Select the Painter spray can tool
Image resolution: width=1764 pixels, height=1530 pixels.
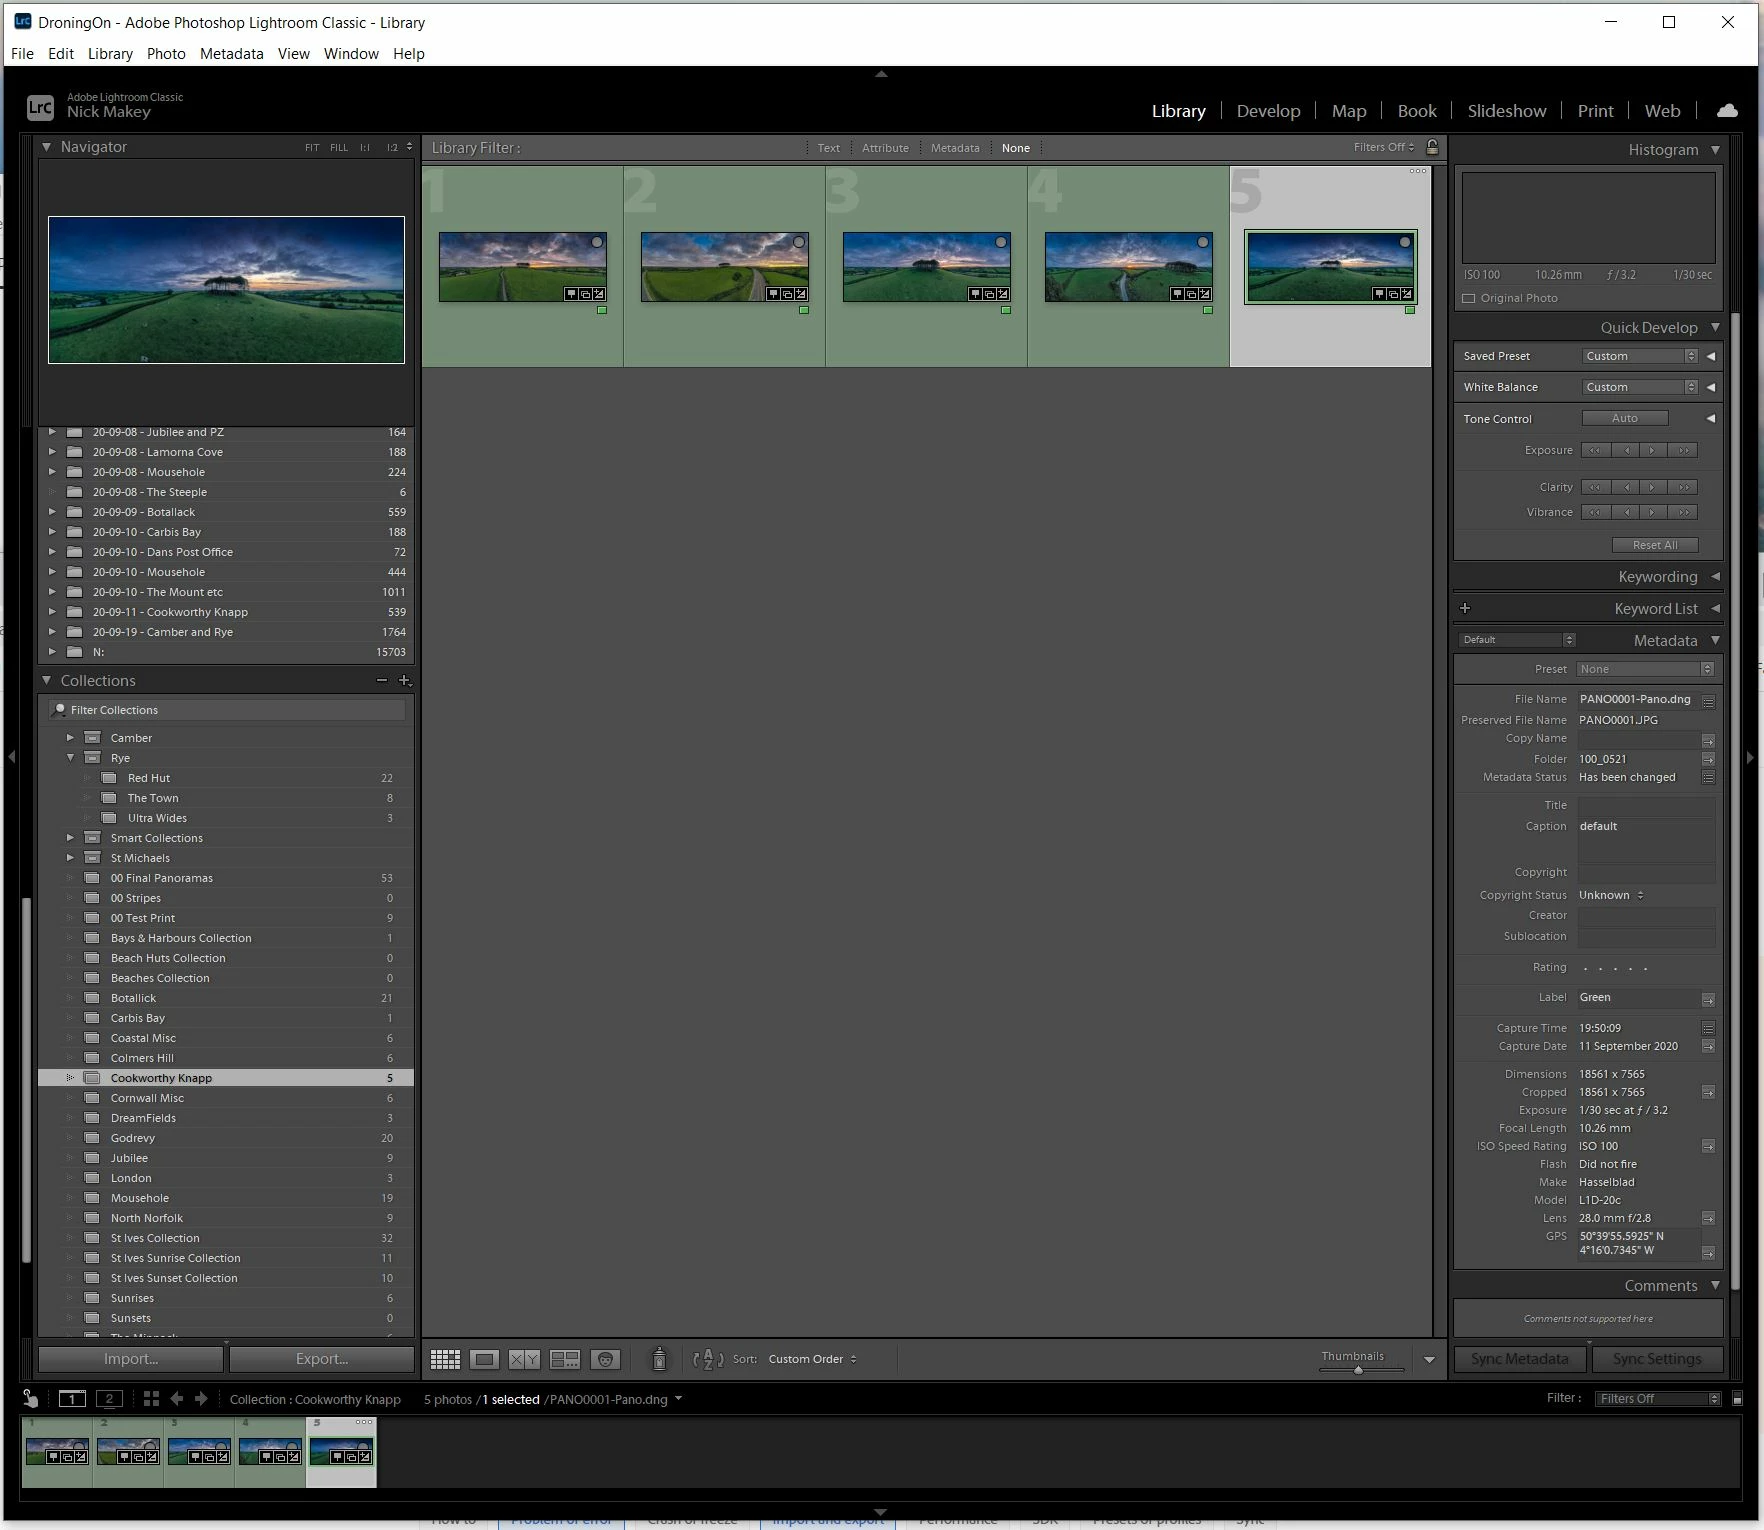coord(659,1359)
